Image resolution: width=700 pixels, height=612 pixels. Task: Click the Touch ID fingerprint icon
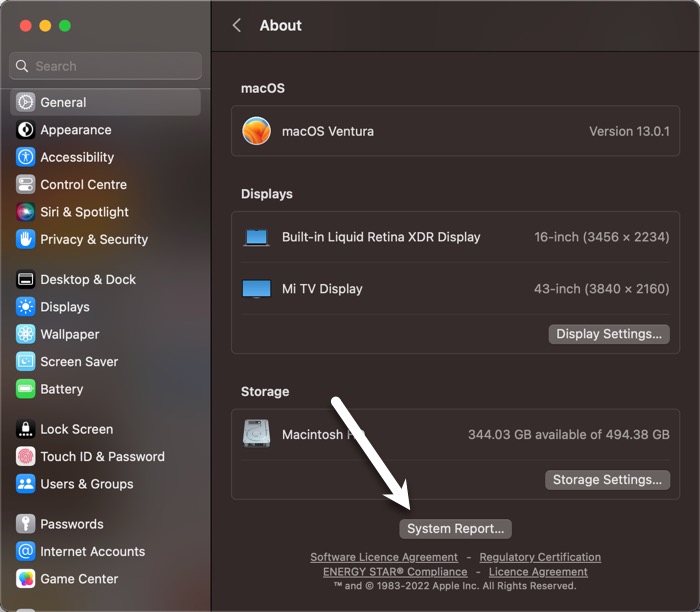tap(25, 456)
